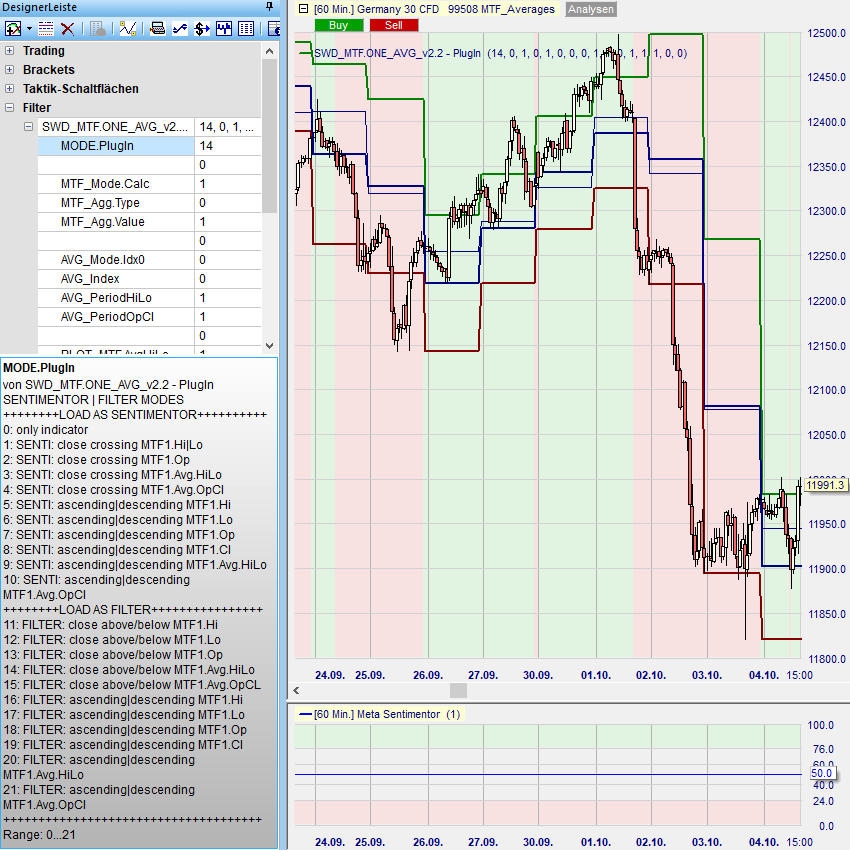
Task: Click the red Sell button
Action: pyautogui.click(x=394, y=25)
